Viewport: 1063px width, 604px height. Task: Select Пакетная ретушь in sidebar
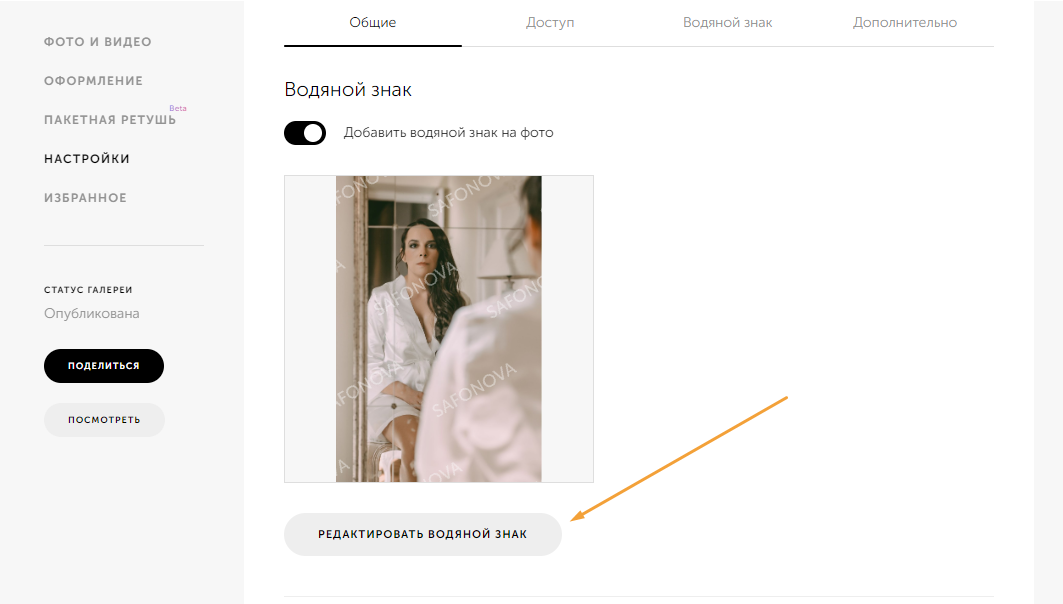click(x=110, y=120)
